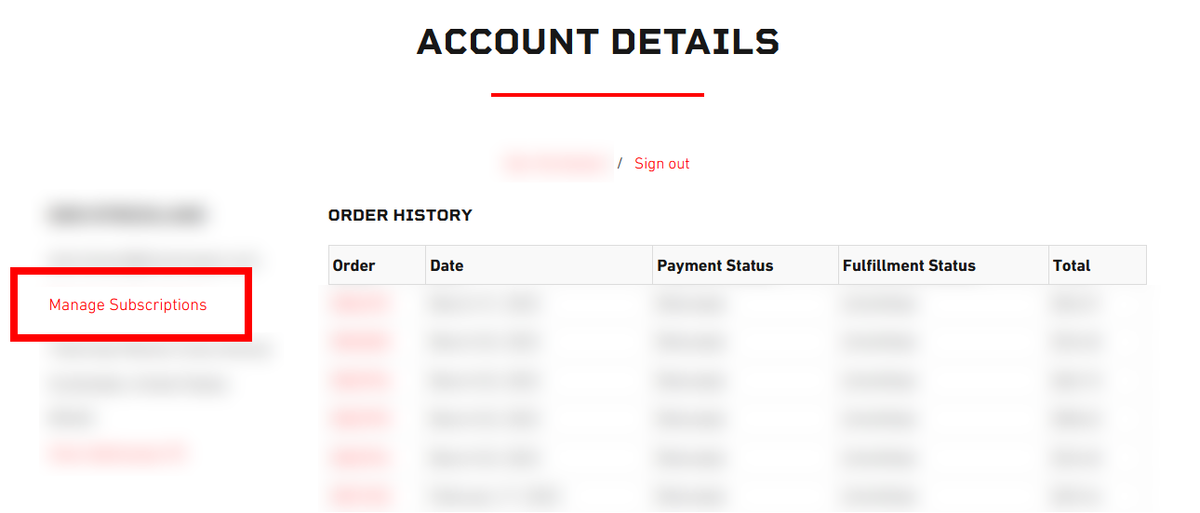Select the Fulfillment Status column header

coord(909,266)
